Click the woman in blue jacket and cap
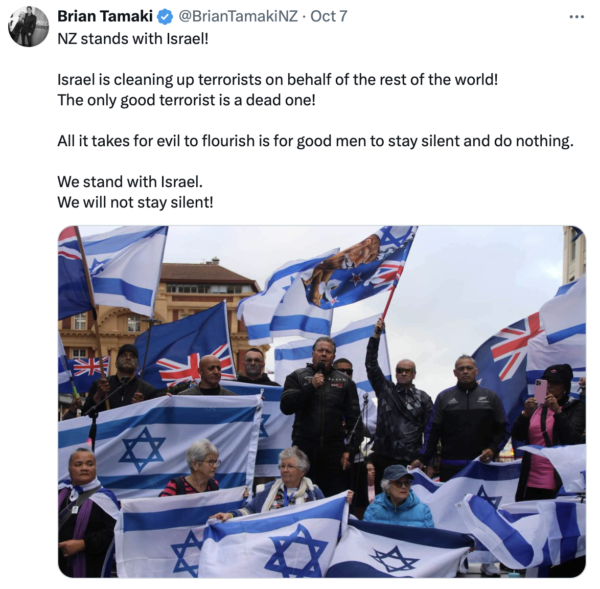This screenshot has height=589, width=600. coord(398,496)
